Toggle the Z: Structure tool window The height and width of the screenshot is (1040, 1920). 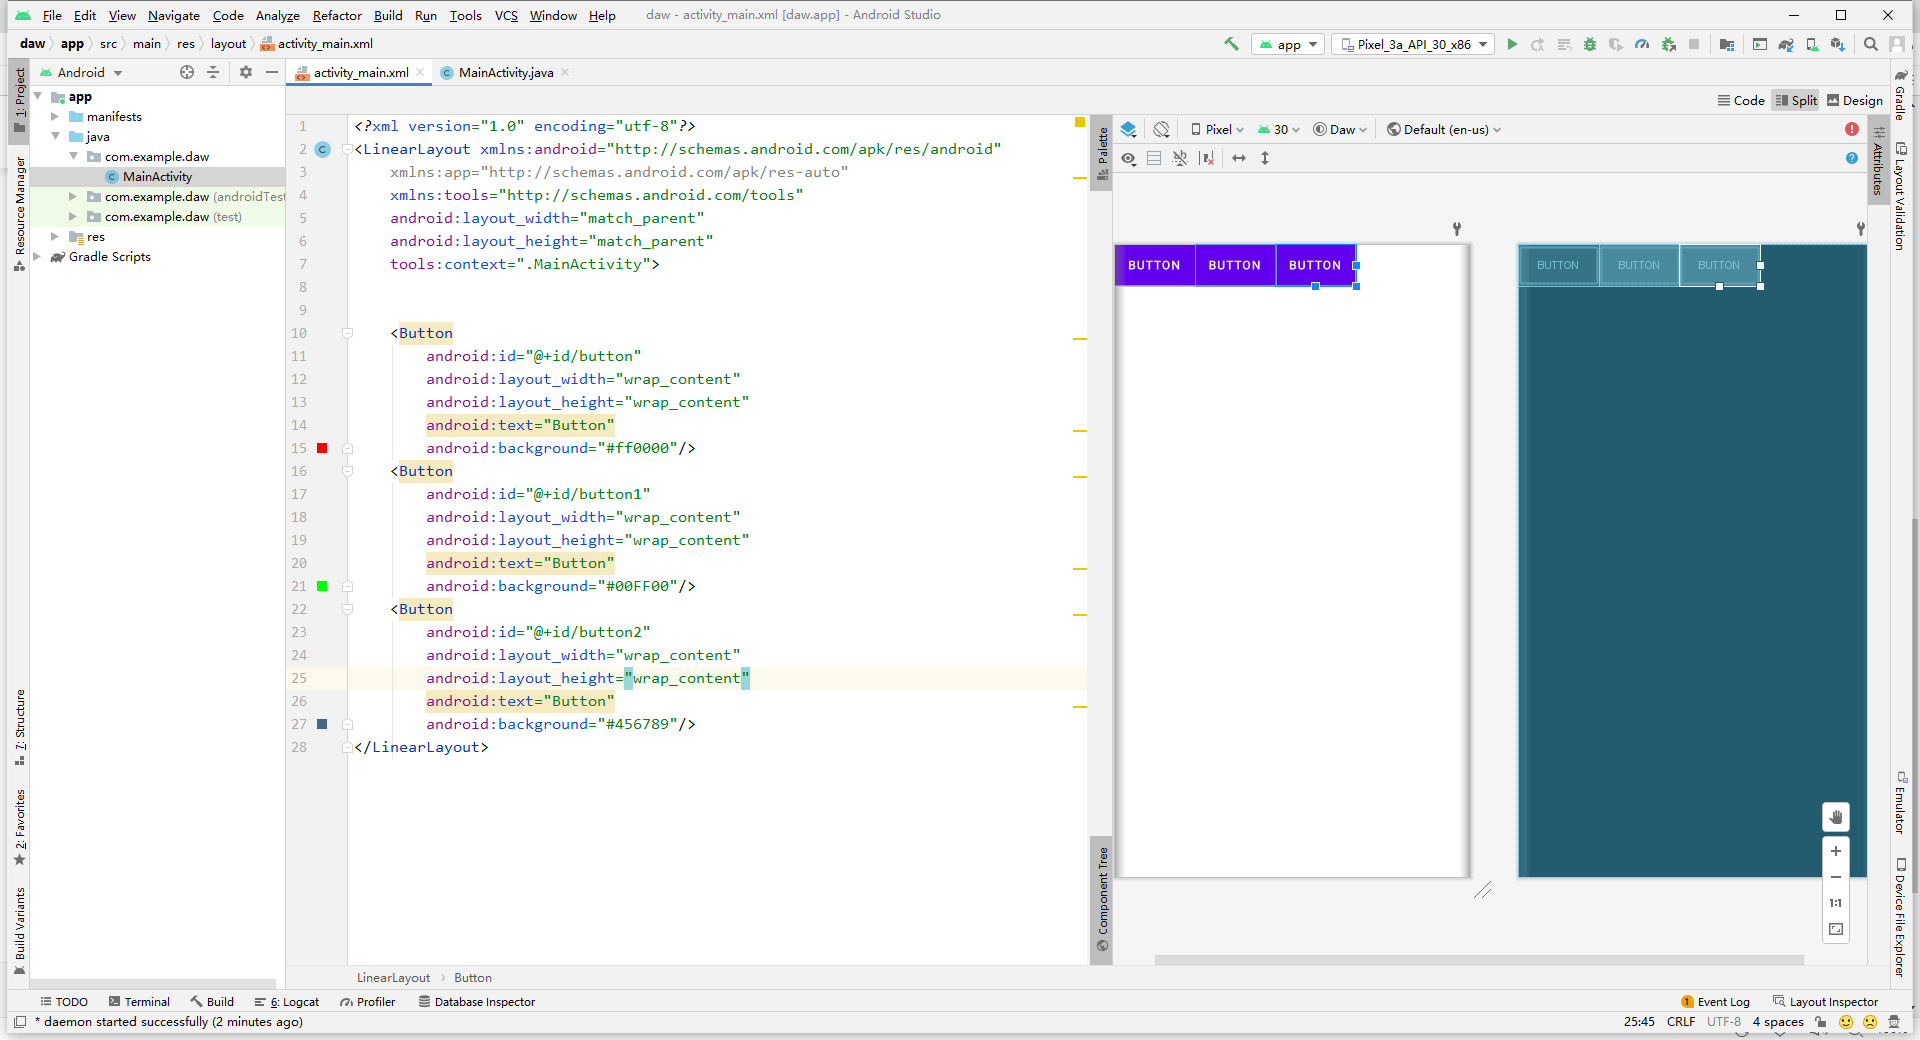click(19, 727)
